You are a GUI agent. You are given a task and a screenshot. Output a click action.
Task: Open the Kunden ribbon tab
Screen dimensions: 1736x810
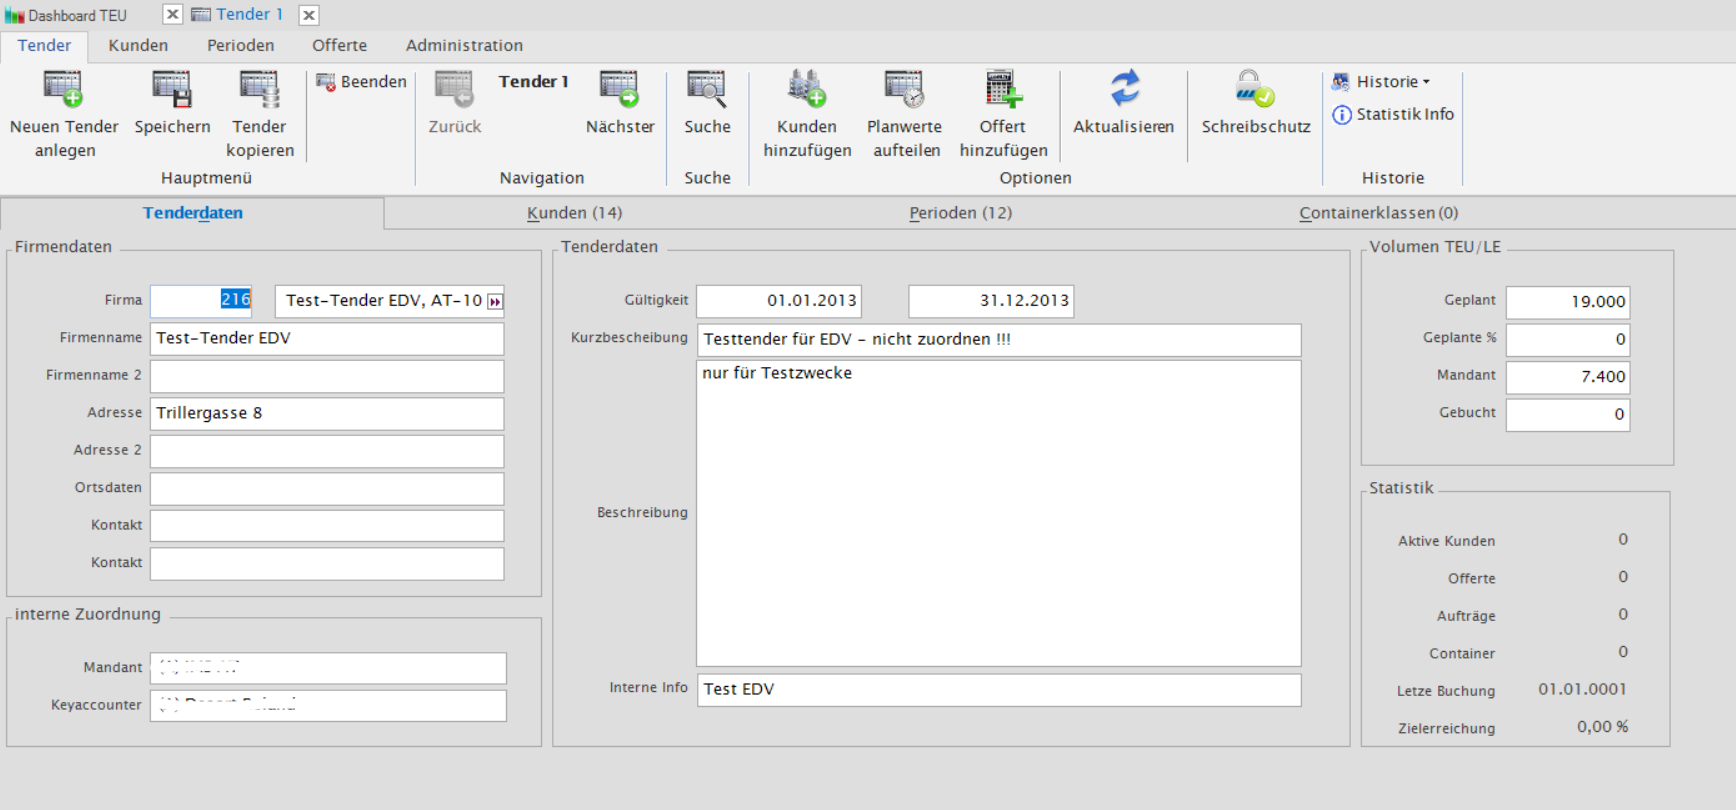(138, 46)
